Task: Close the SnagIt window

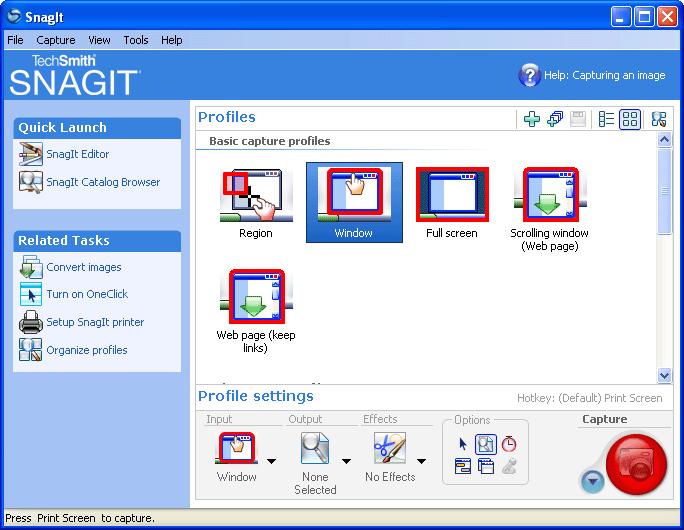Action: pos(667,17)
